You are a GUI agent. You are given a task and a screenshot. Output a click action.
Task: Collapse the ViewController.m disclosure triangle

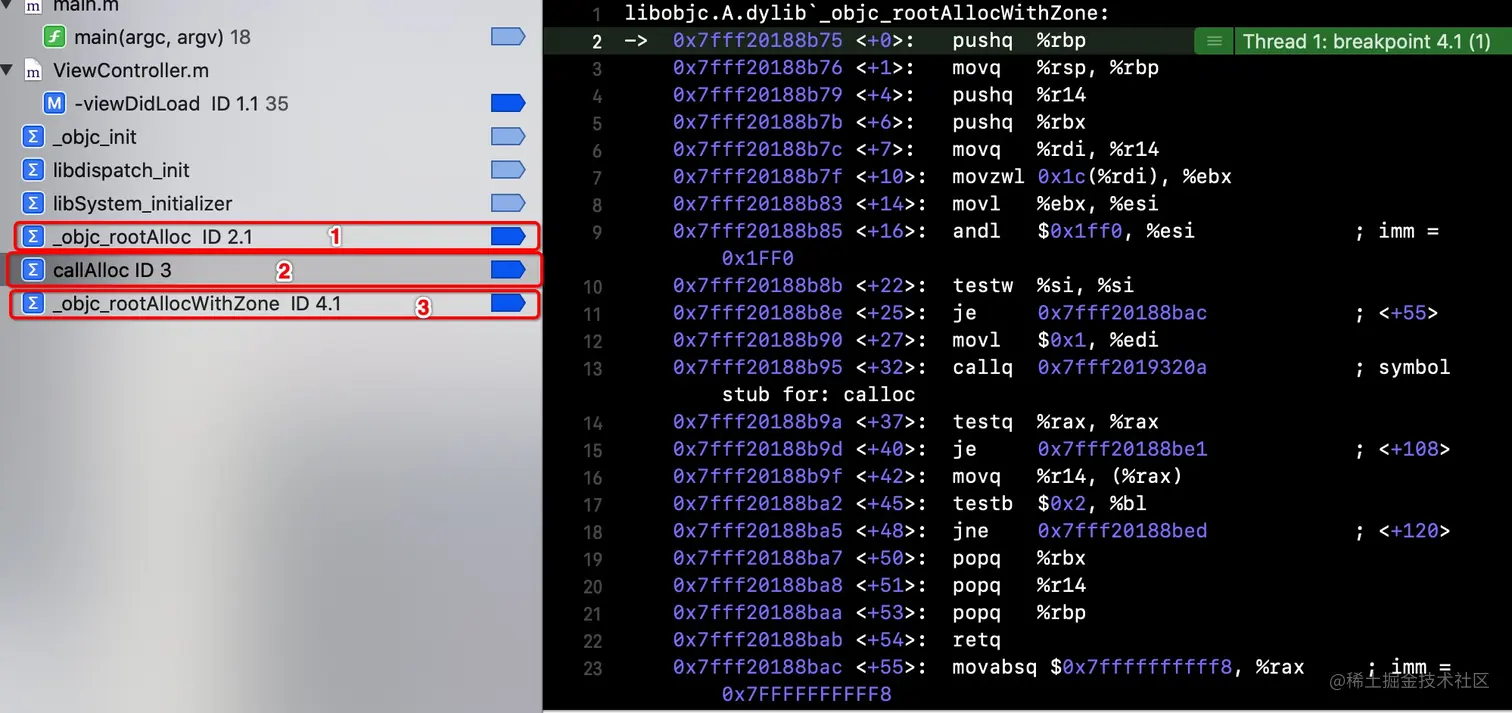coord(8,70)
